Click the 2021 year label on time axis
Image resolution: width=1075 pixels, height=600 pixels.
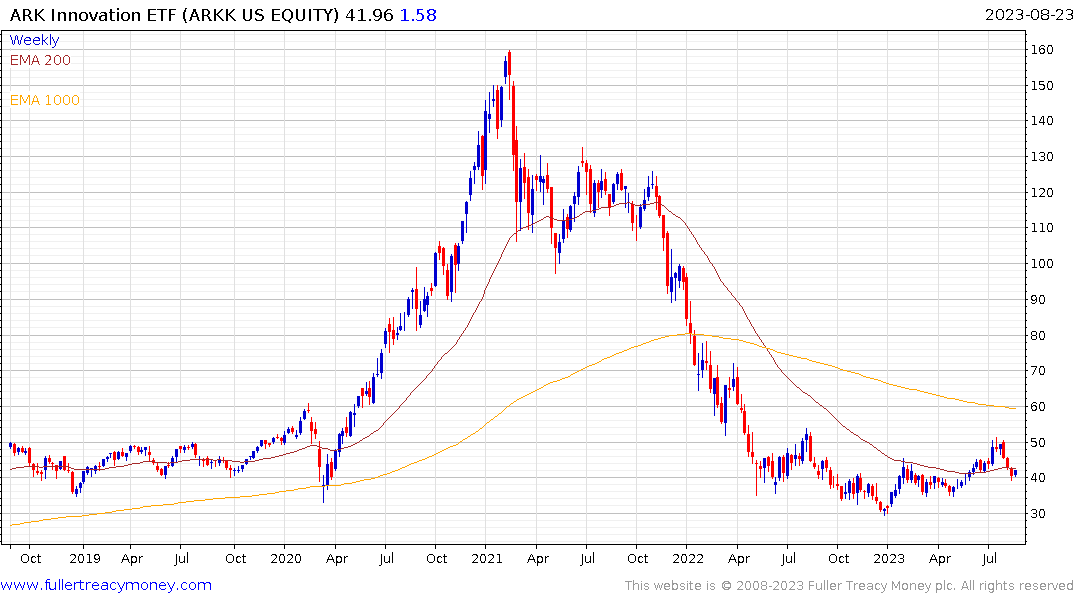(x=487, y=558)
